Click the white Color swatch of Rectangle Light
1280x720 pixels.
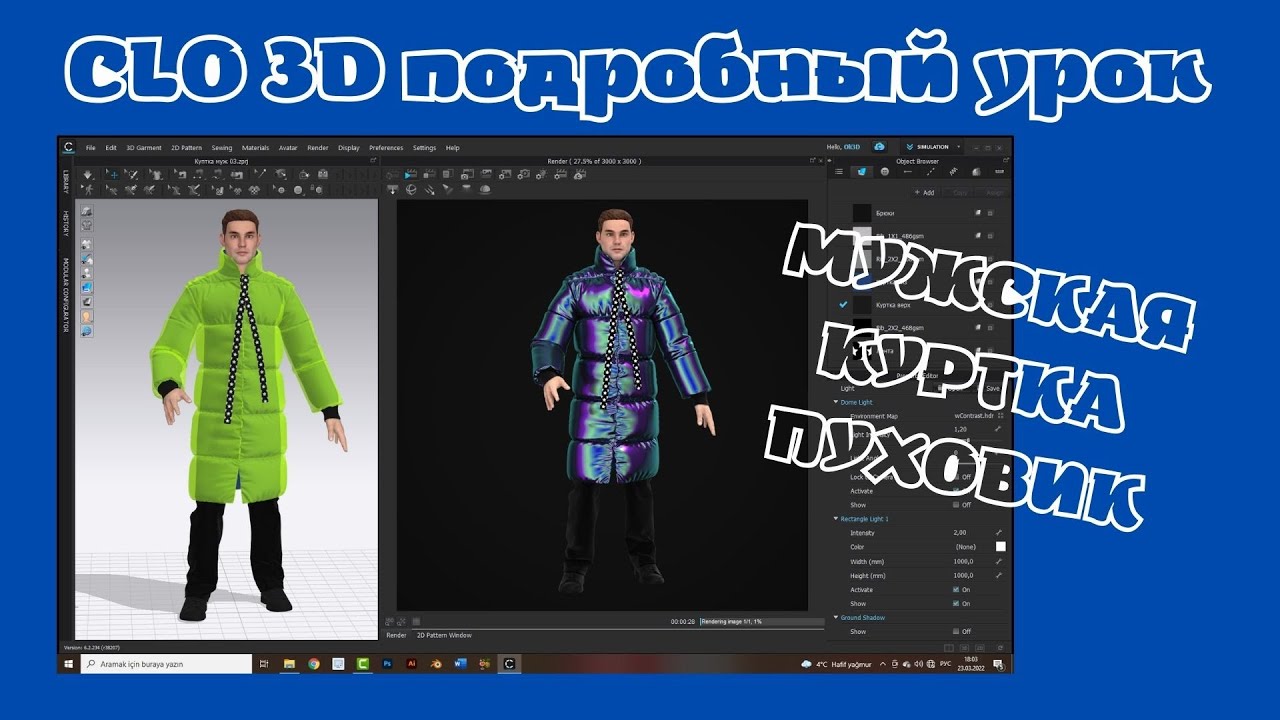pos(1000,547)
